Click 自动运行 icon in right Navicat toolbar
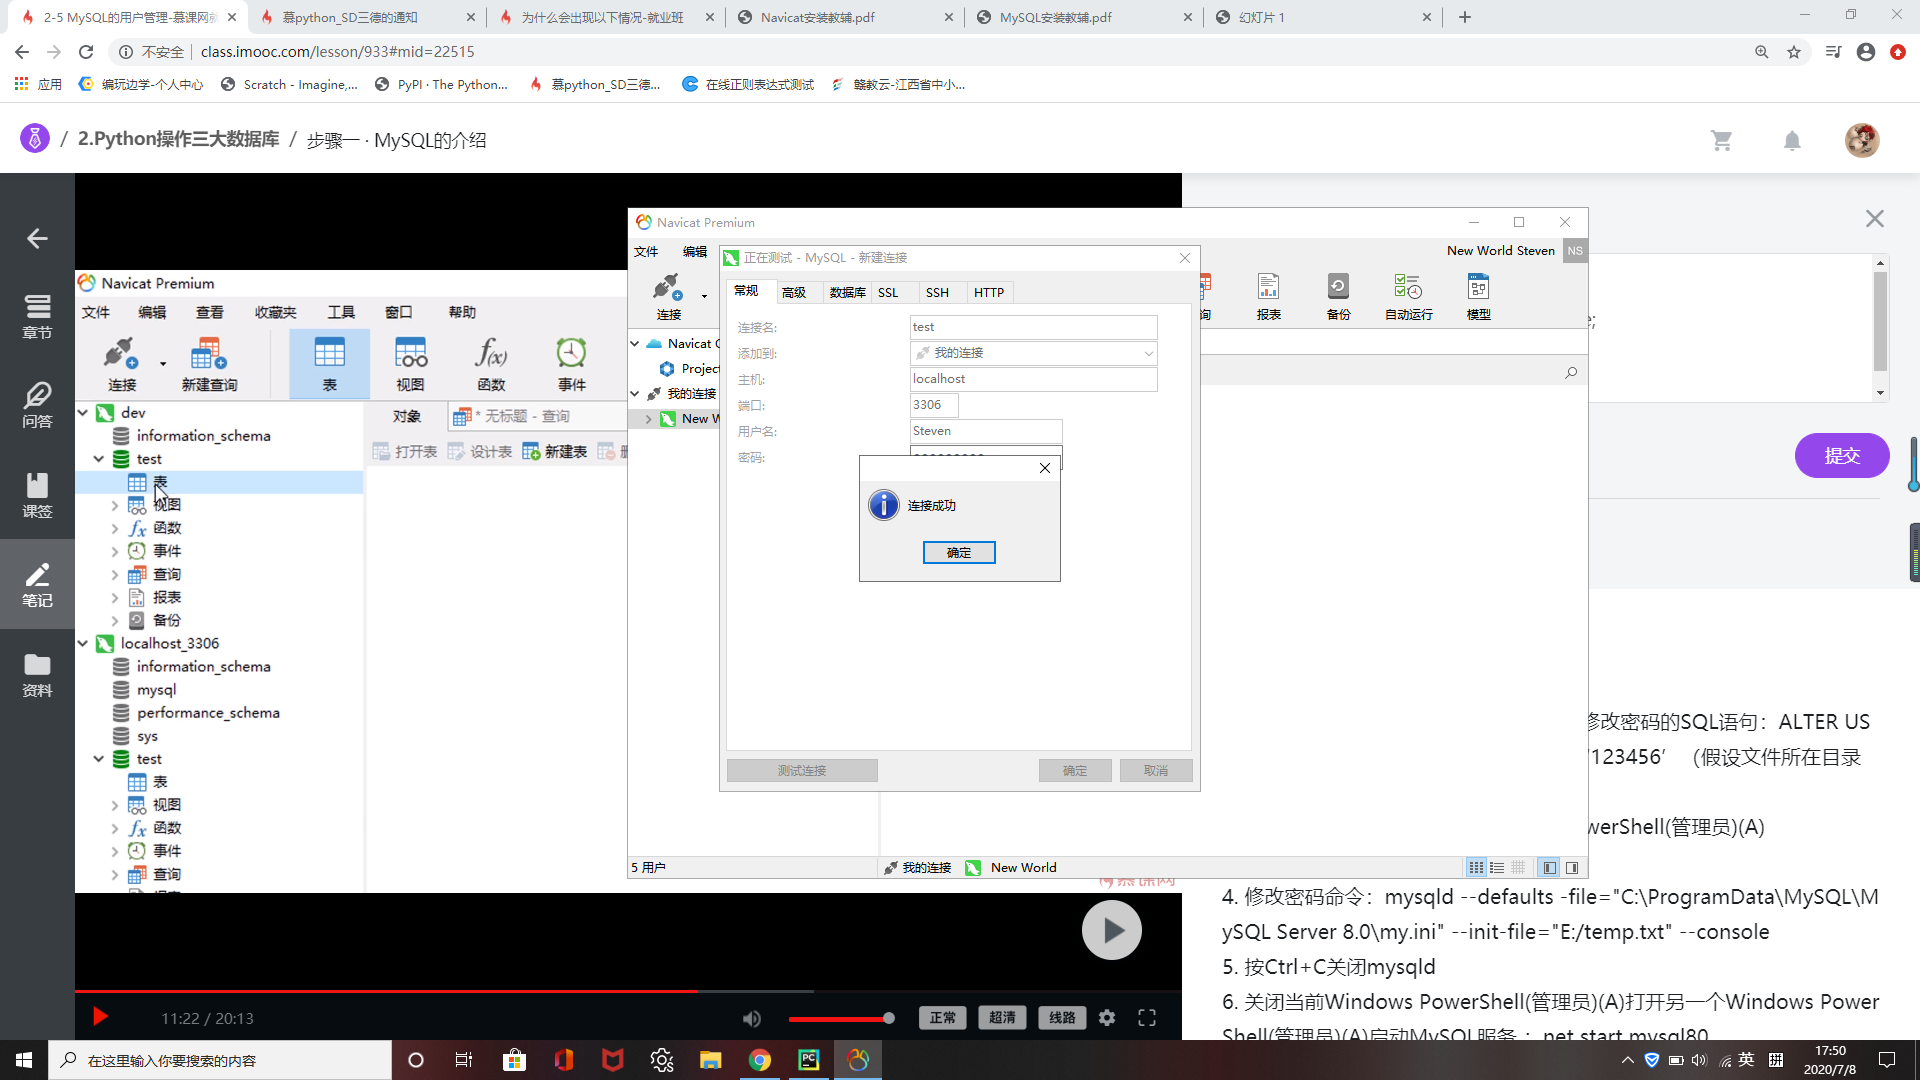Viewport: 1920px width, 1080px height. 1408,297
